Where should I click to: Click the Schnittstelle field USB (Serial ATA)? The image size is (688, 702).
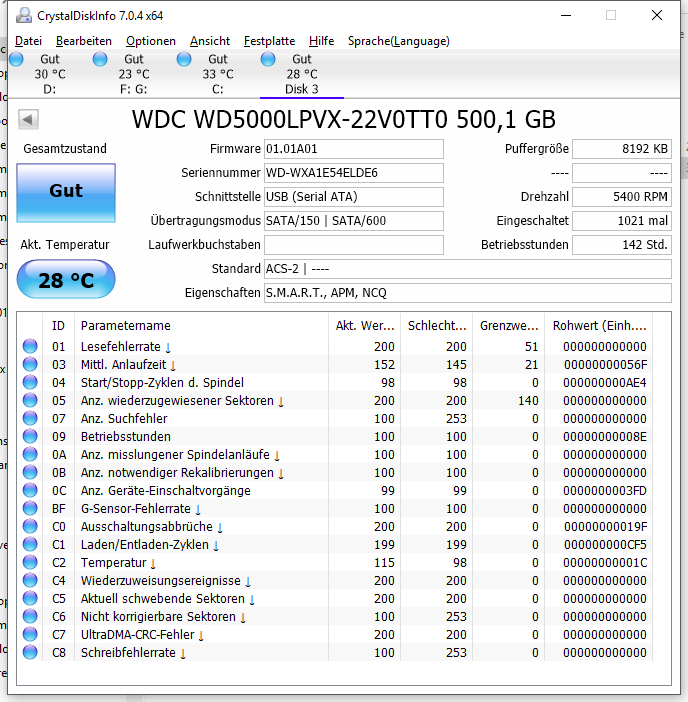click(354, 197)
